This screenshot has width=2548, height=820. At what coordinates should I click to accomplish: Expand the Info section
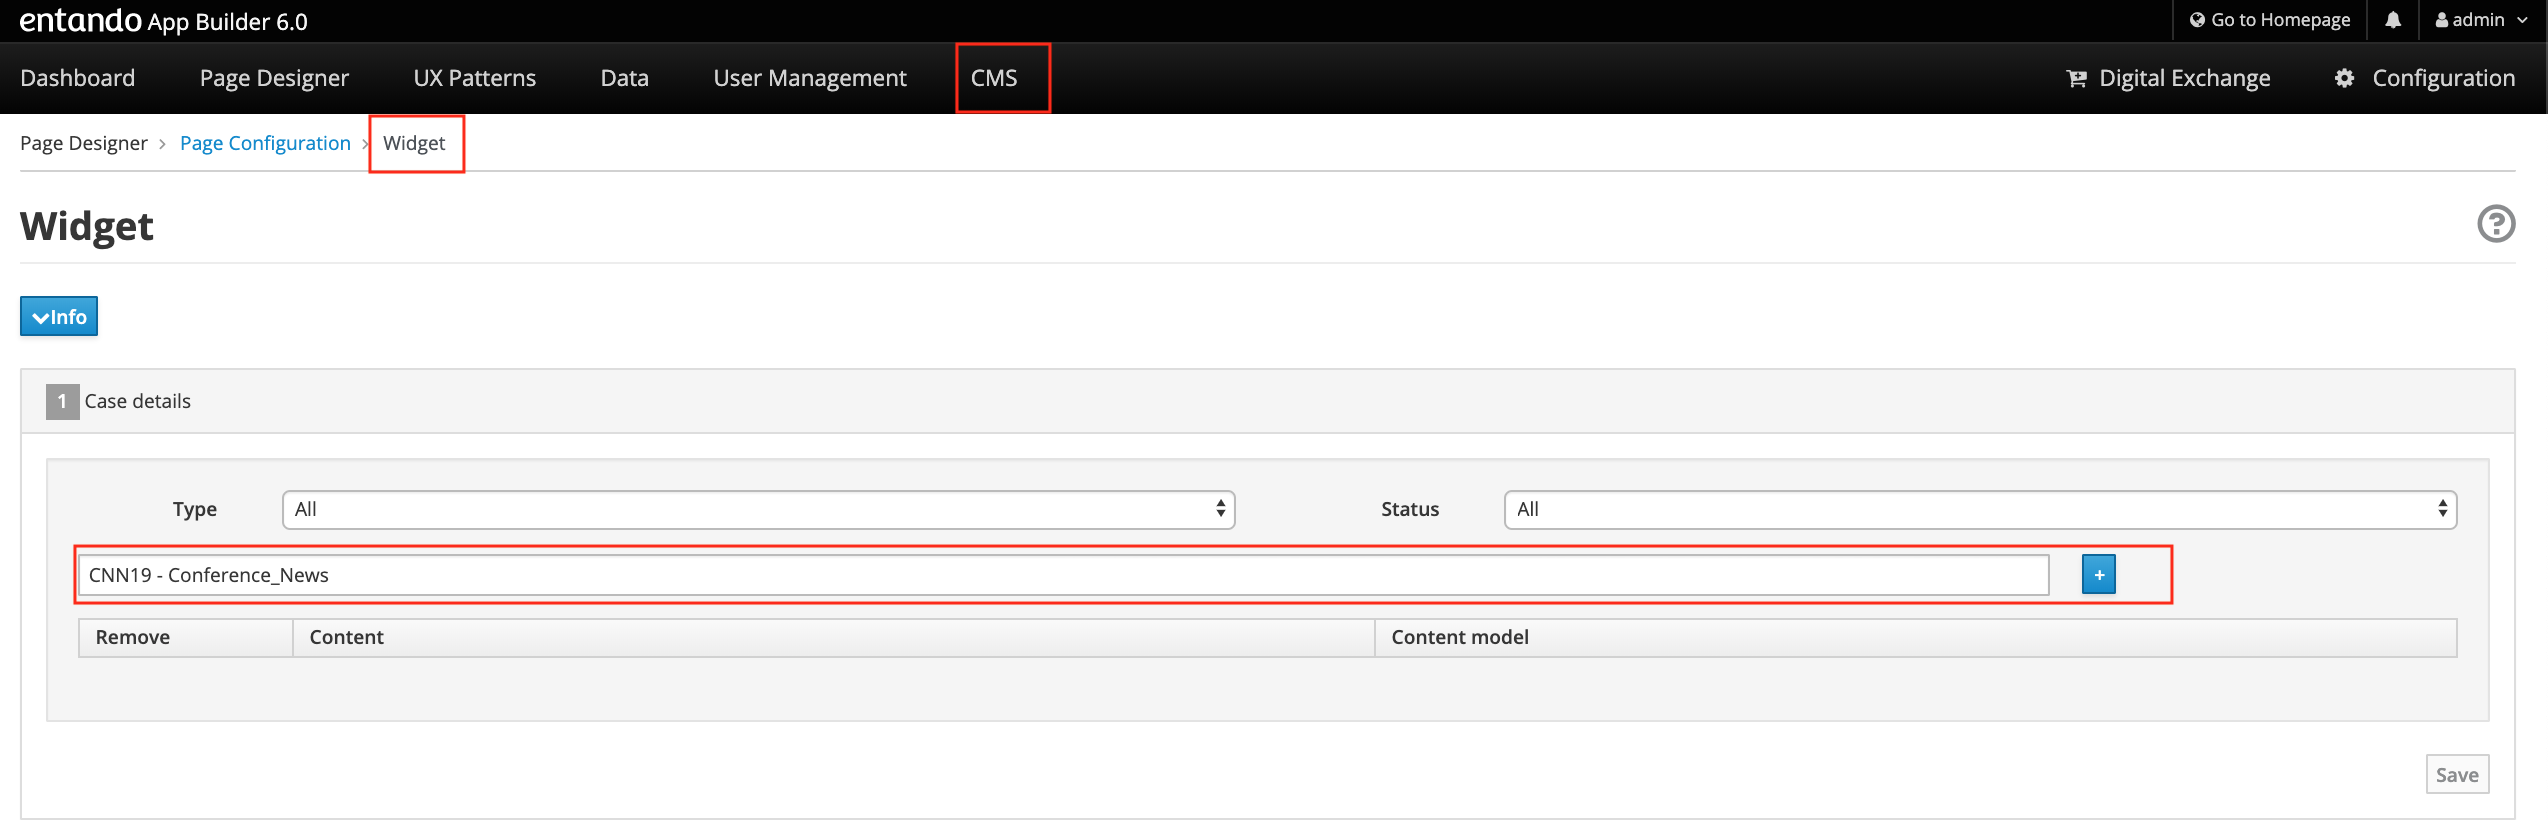(x=59, y=317)
